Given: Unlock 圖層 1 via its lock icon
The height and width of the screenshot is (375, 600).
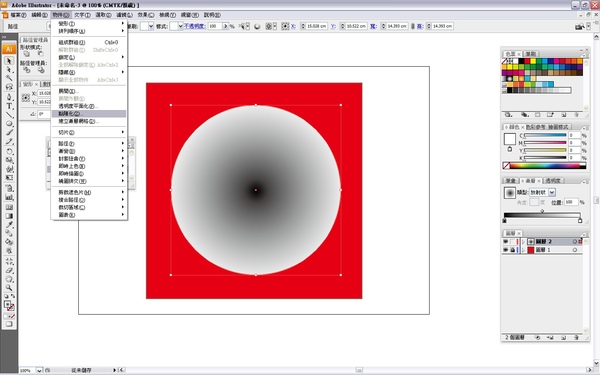Looking at the screenshot, I should pyautogui.click(x=512, y=250).
